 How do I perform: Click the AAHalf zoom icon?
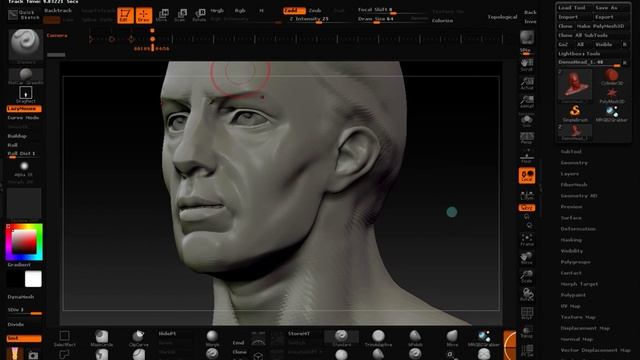(x=527, y=101)
